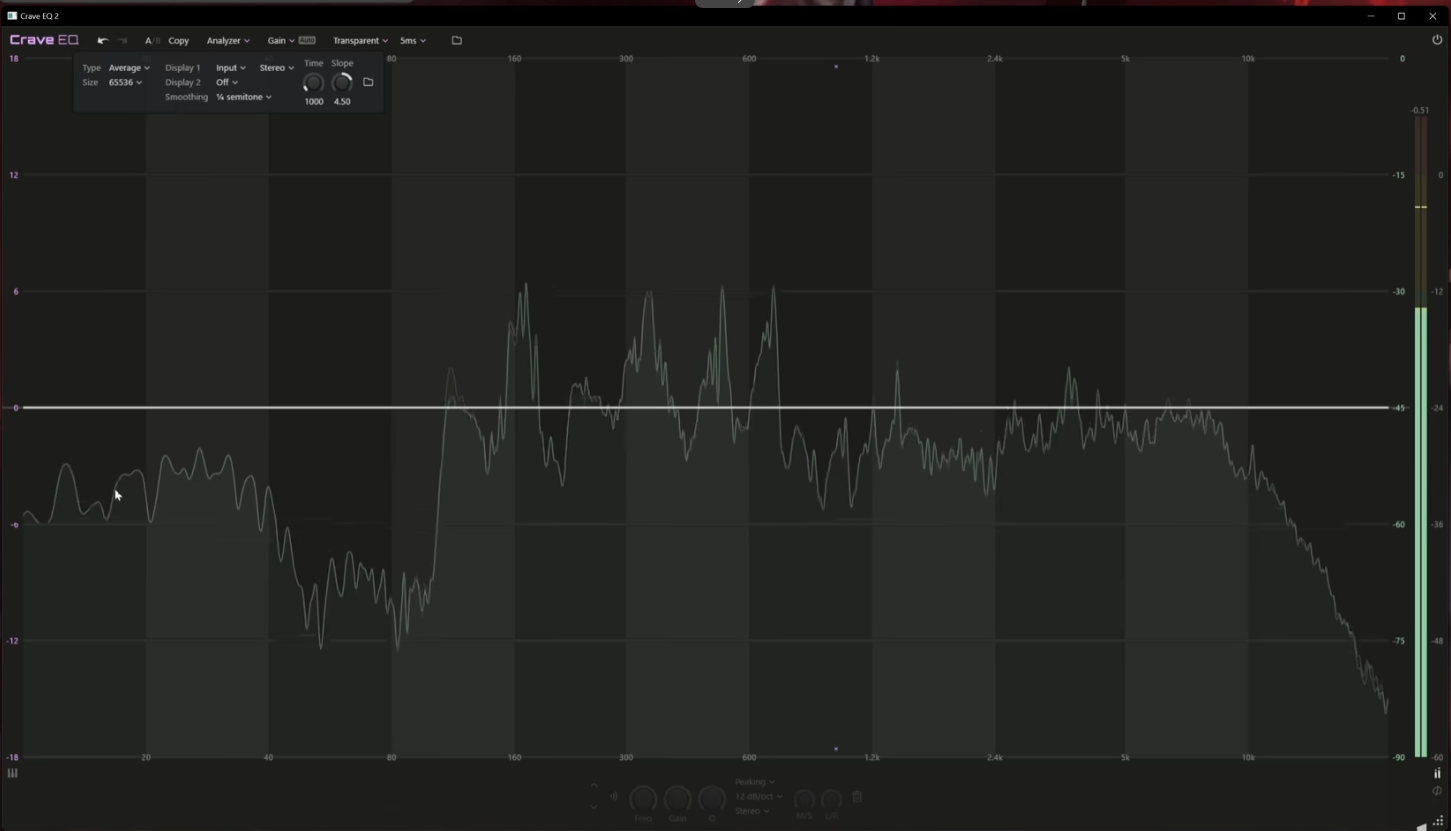The height and width of the screenshot is (831, 1451).
Task: Open the folder icon in analyzer panel
Action: coord(368,82)
